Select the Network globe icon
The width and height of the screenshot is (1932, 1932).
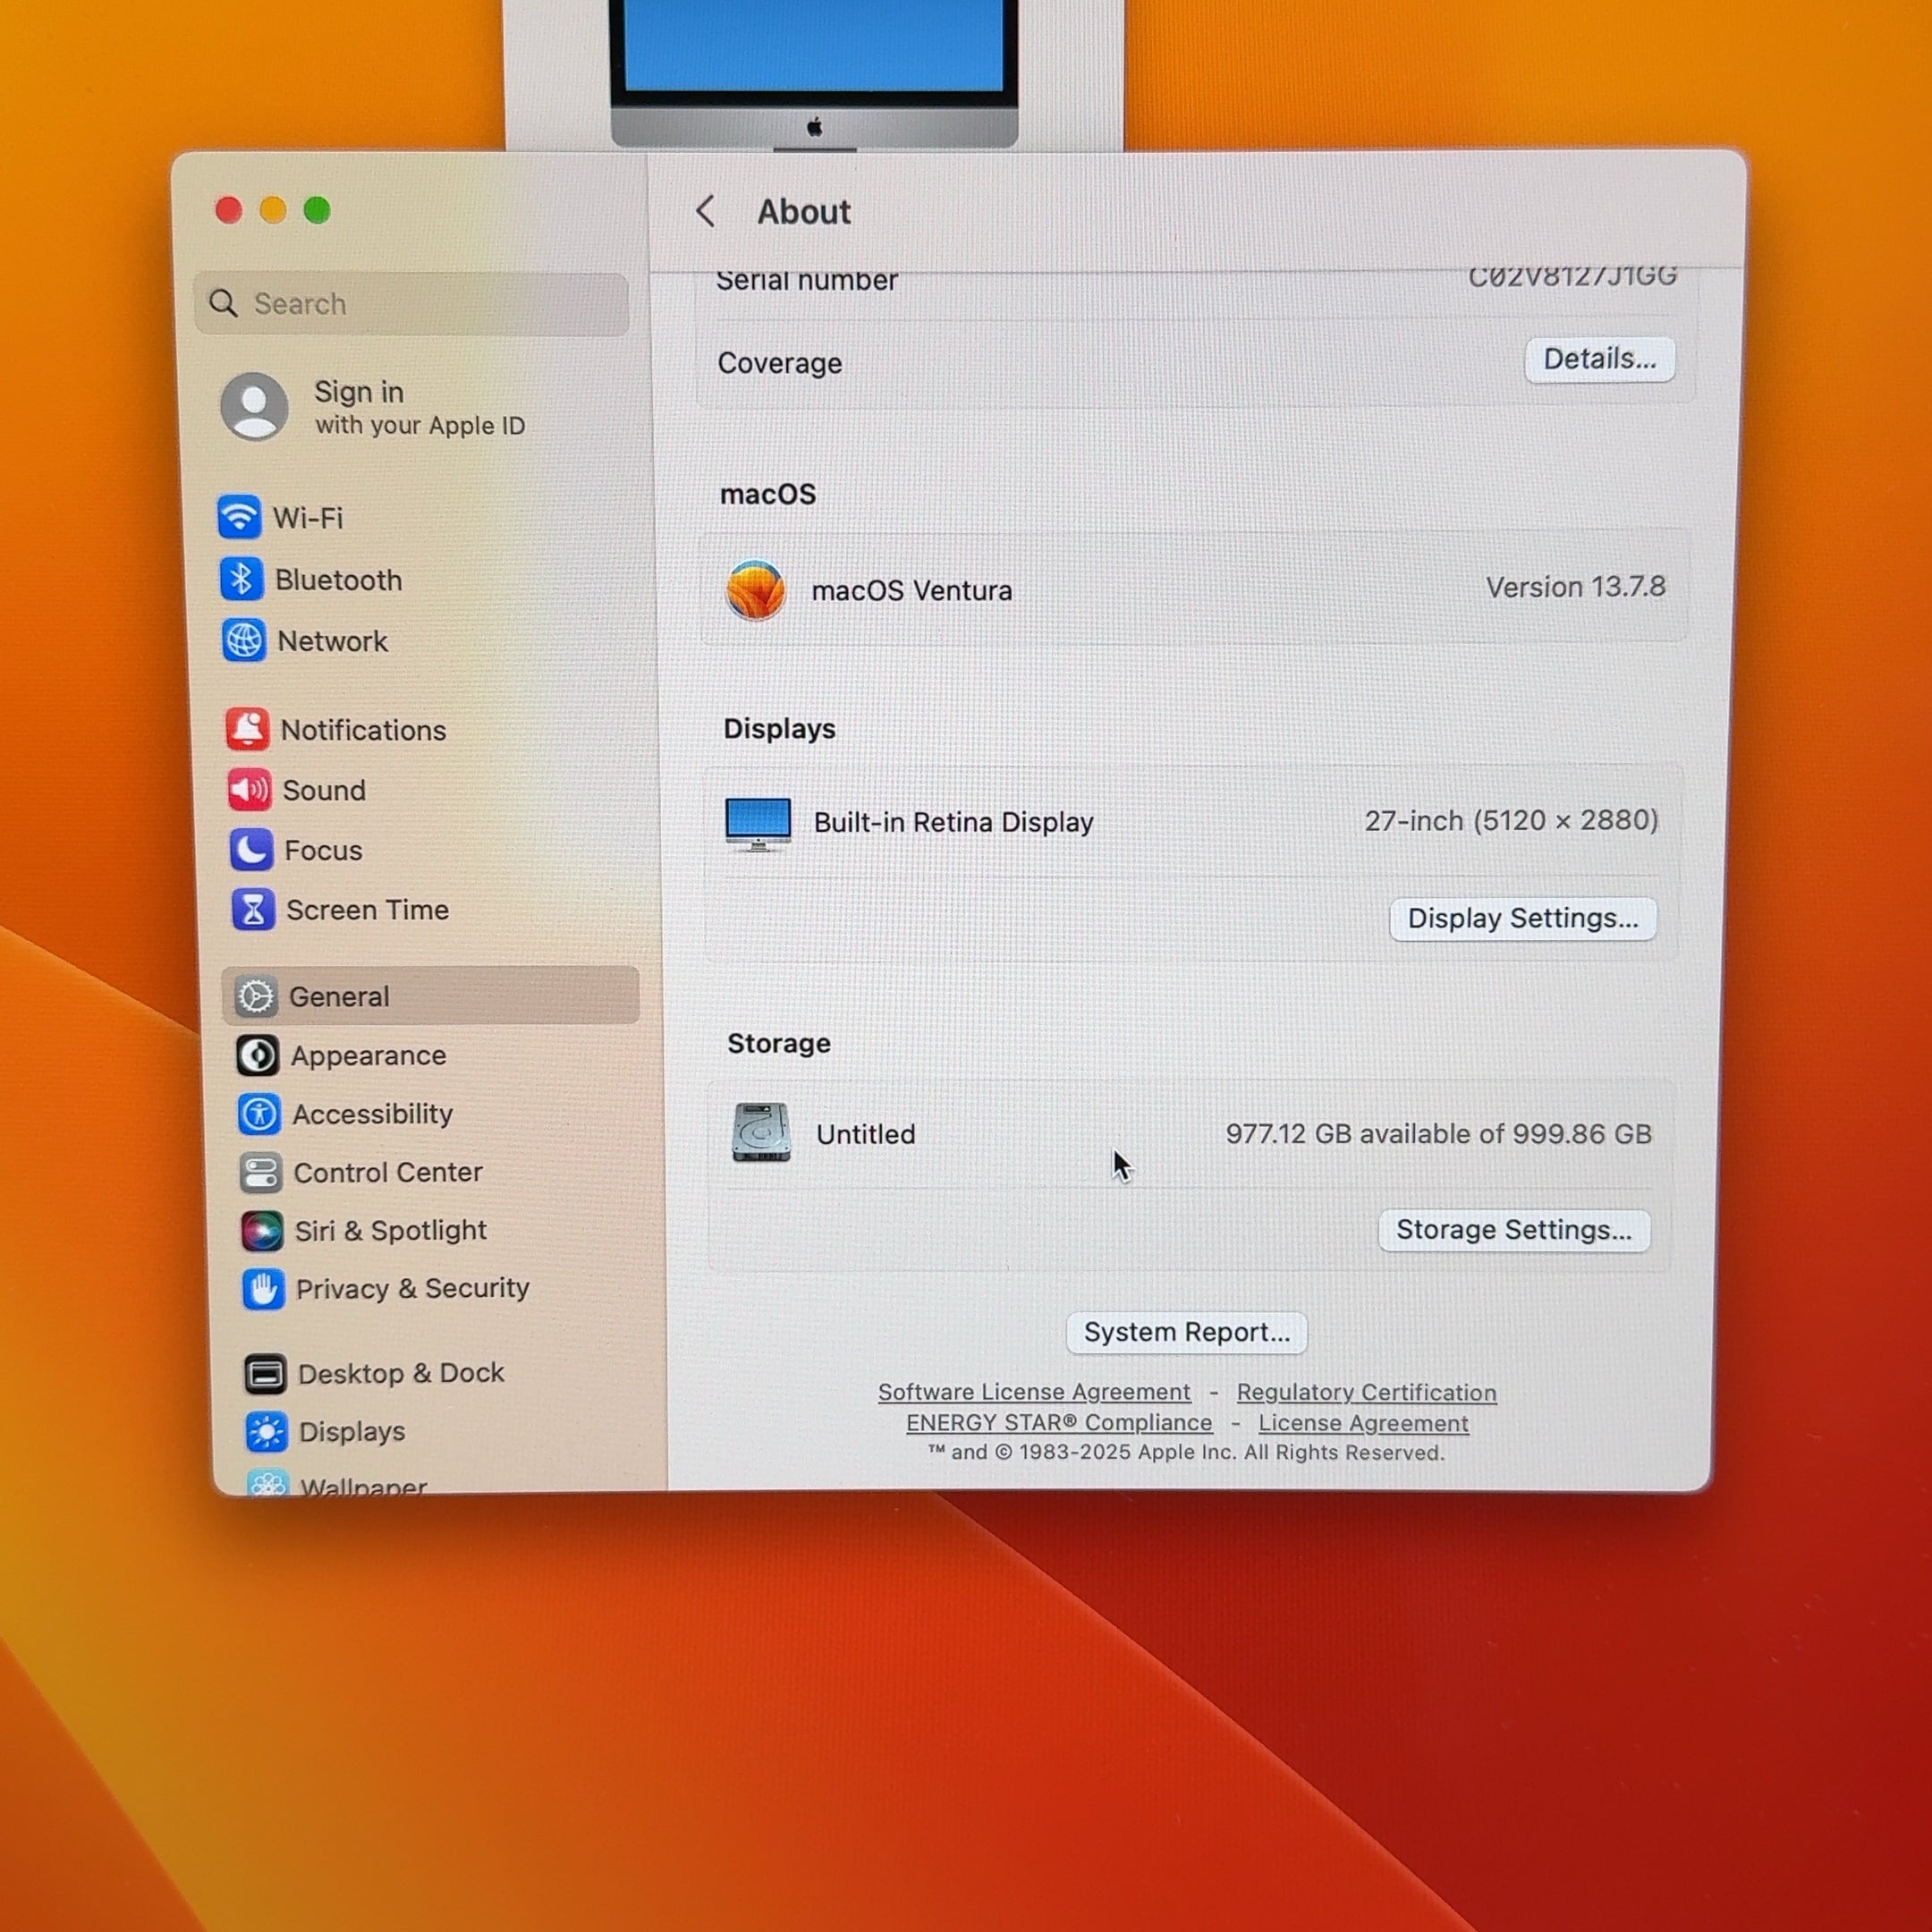coord(243,640)
